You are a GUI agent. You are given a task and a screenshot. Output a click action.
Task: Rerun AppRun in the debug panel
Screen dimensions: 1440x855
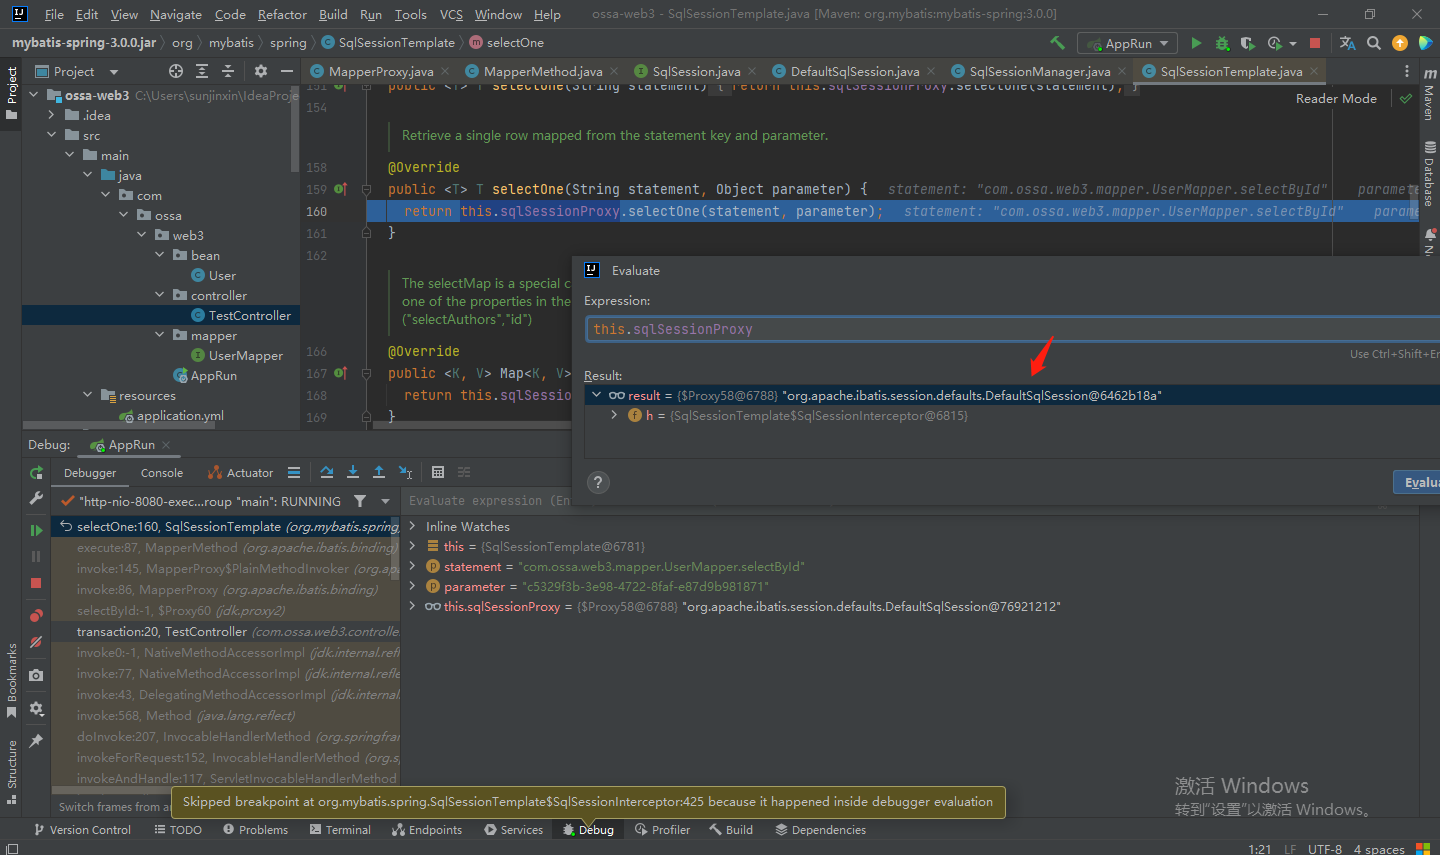coord(36,473)
